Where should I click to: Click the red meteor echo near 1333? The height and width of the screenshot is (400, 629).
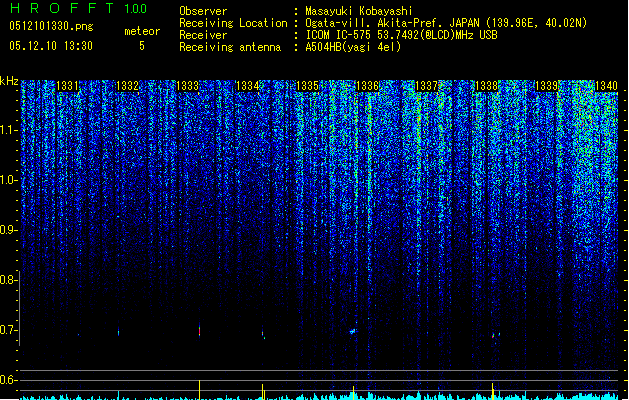pyautogui.click(x=199, y=331)
